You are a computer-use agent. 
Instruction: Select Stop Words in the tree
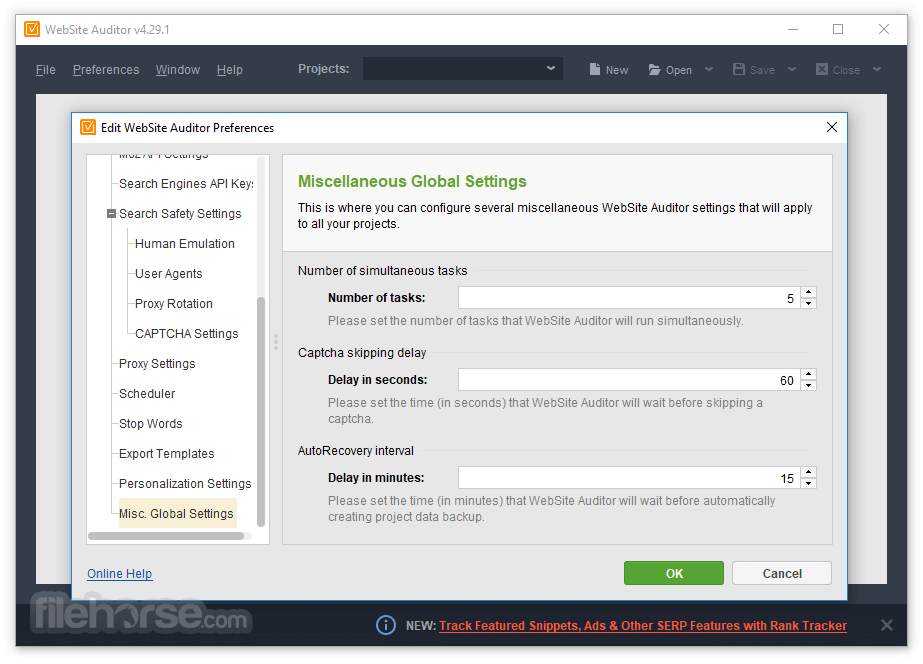click(151, 424)
